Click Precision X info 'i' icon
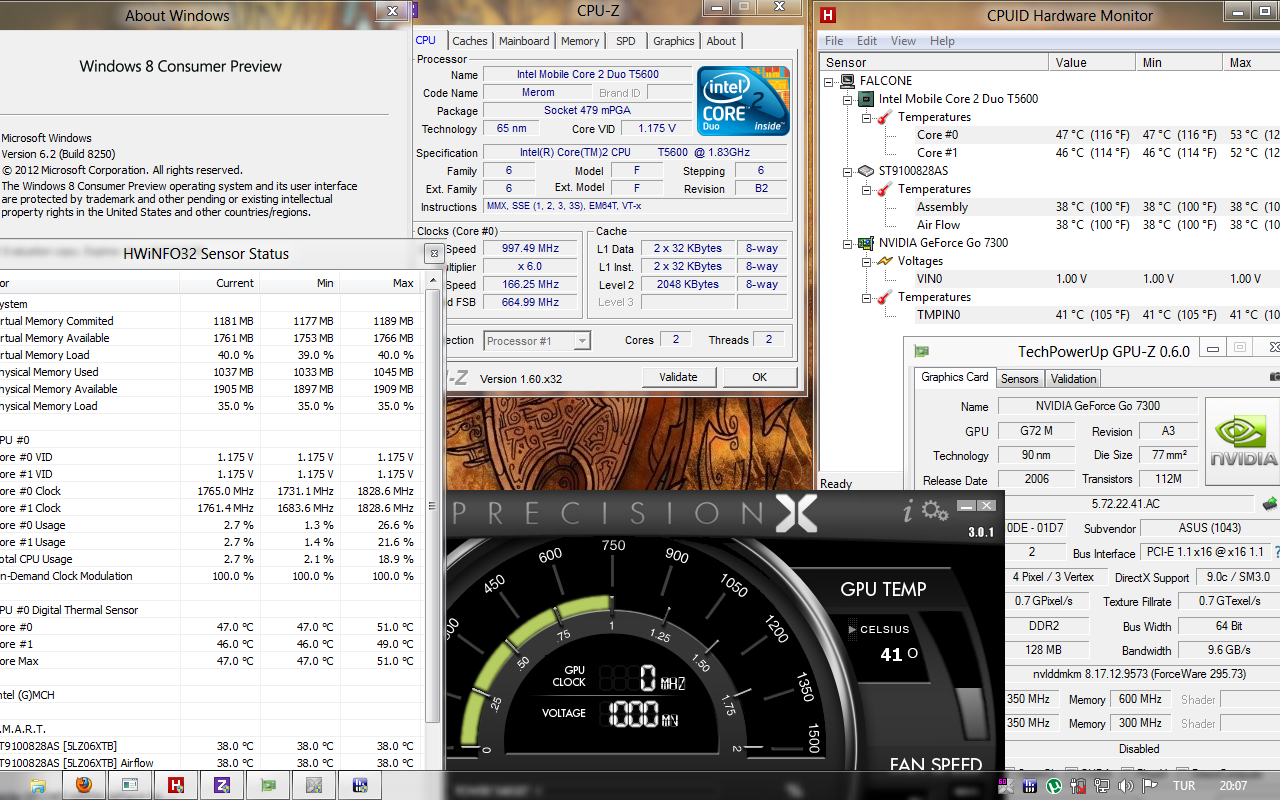The image size is (1280, 800). coord(908,512)
